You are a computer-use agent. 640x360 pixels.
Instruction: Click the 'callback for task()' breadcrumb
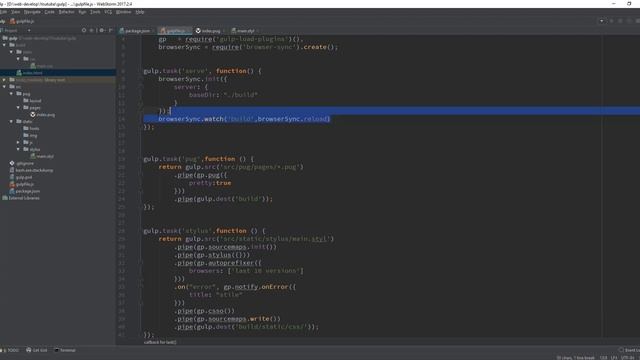[x=160, y=342]
